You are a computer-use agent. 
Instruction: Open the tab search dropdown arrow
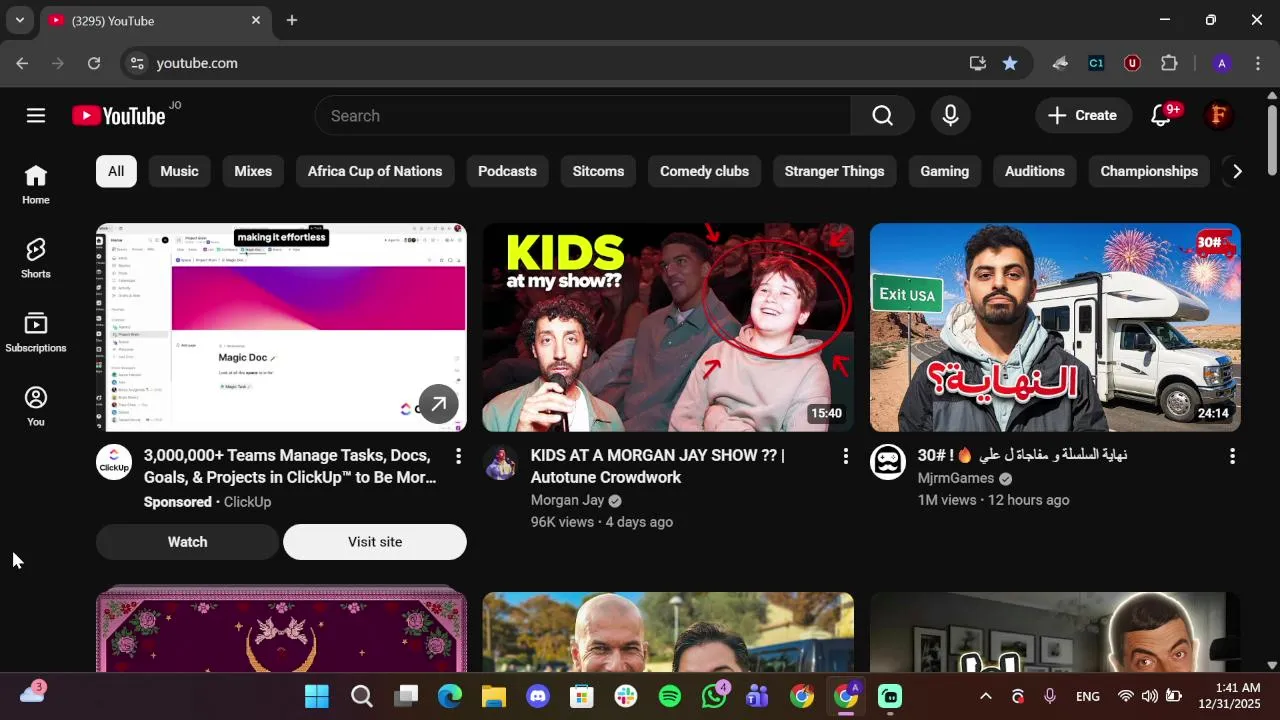[19, 20]
